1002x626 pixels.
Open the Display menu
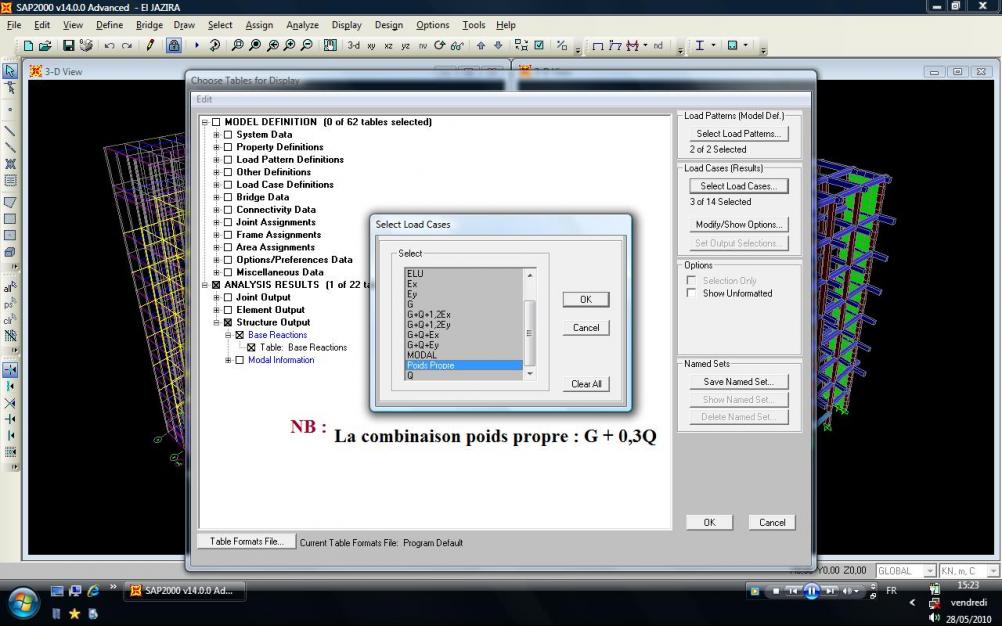coord(346,25)
